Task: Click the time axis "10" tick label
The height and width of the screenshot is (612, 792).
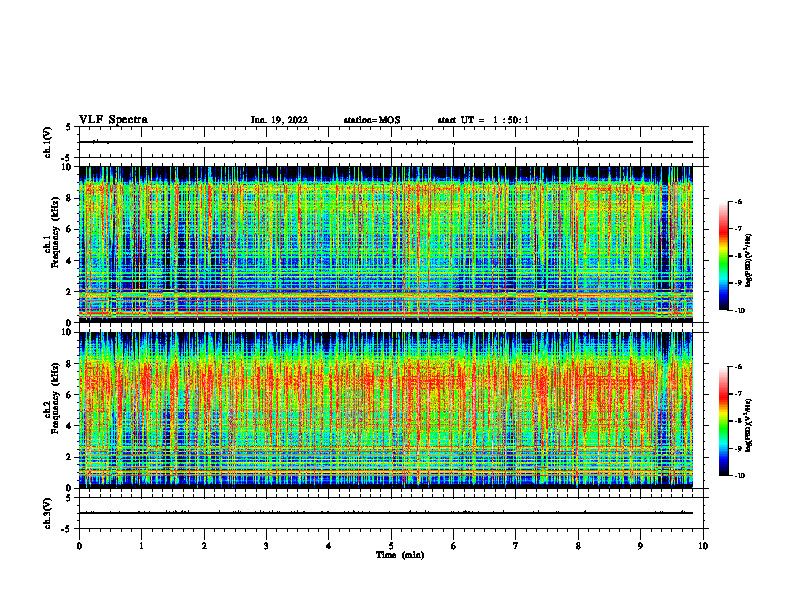Action: (x=703, y=546)
